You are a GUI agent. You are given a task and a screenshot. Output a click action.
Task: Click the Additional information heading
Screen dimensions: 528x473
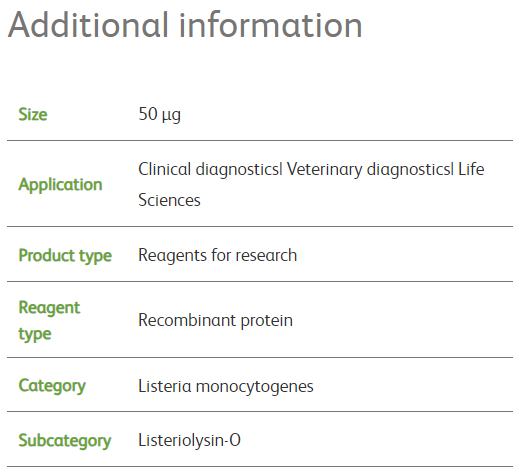tap(185, 25)
